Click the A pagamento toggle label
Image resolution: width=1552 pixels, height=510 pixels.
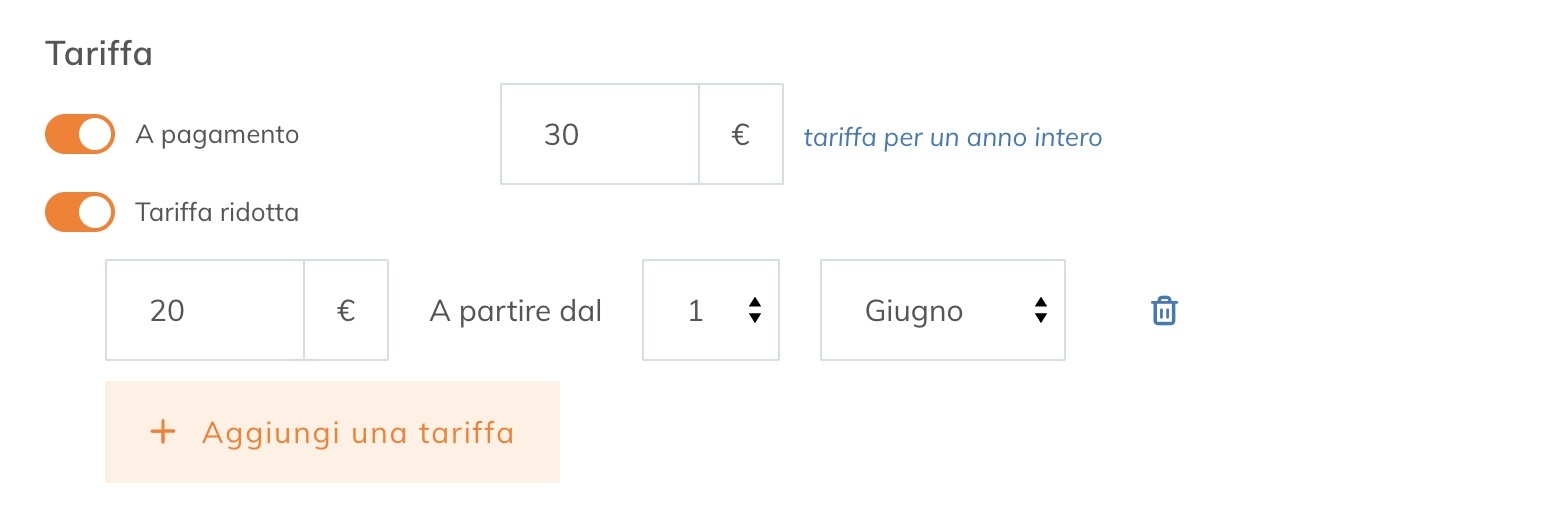[x=217, y=134]
